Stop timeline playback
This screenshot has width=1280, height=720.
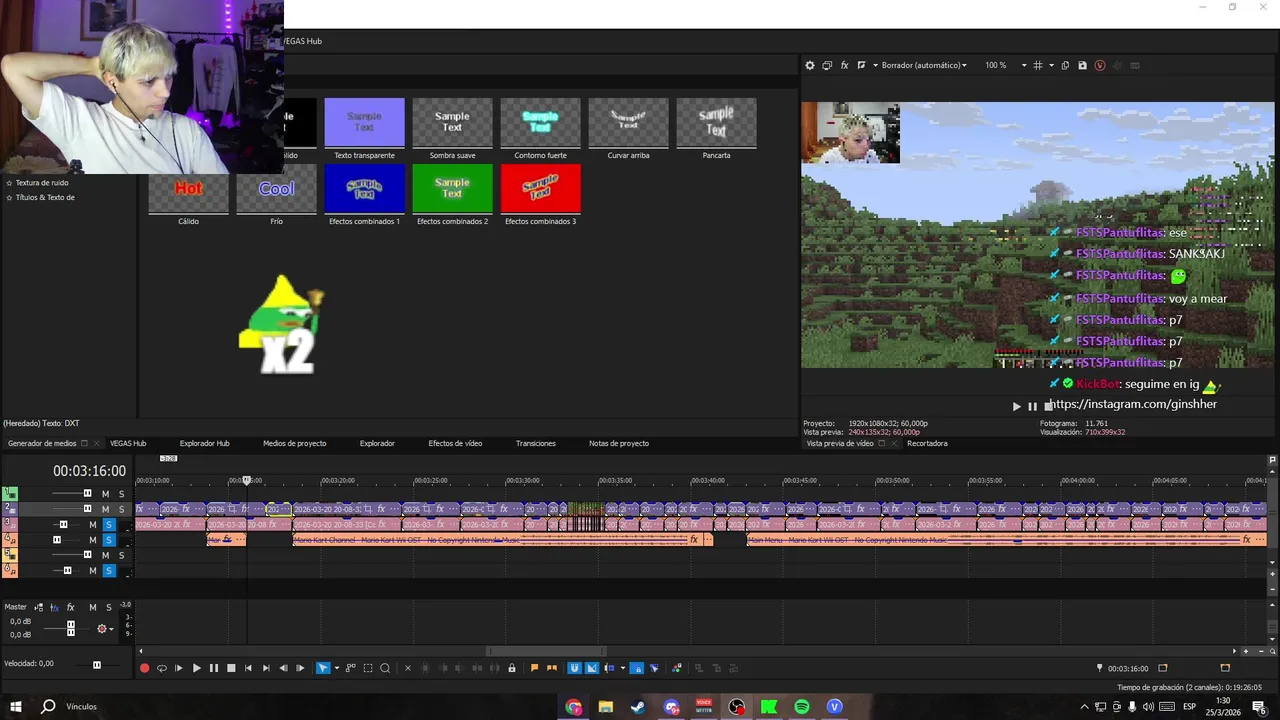coord(230,668)
